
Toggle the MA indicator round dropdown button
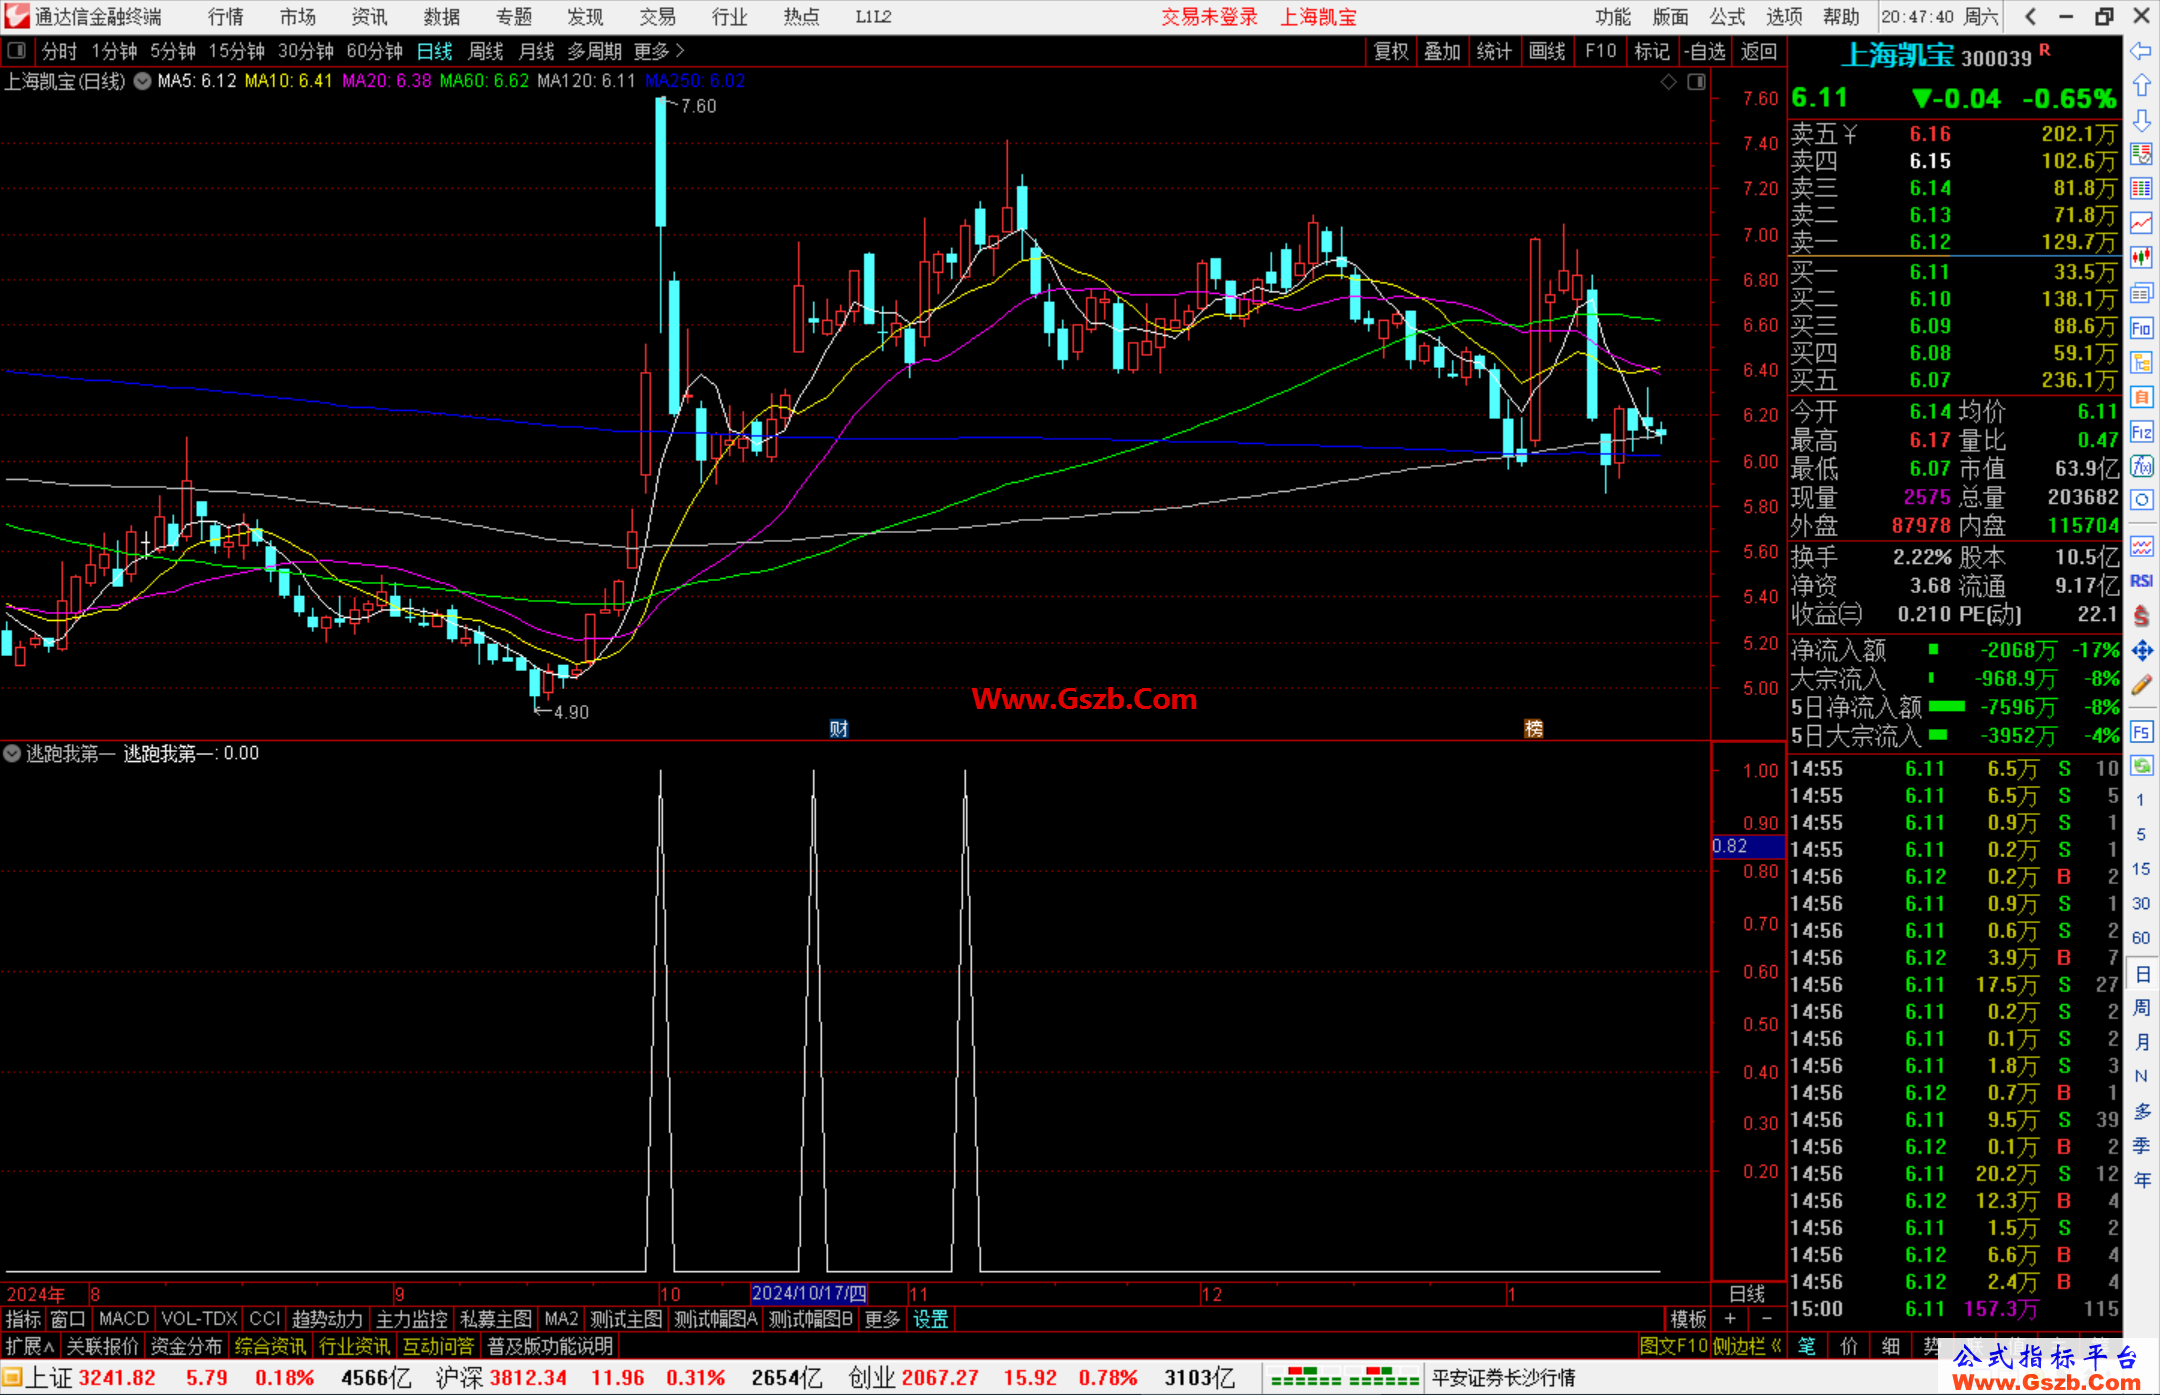point(143,81)
